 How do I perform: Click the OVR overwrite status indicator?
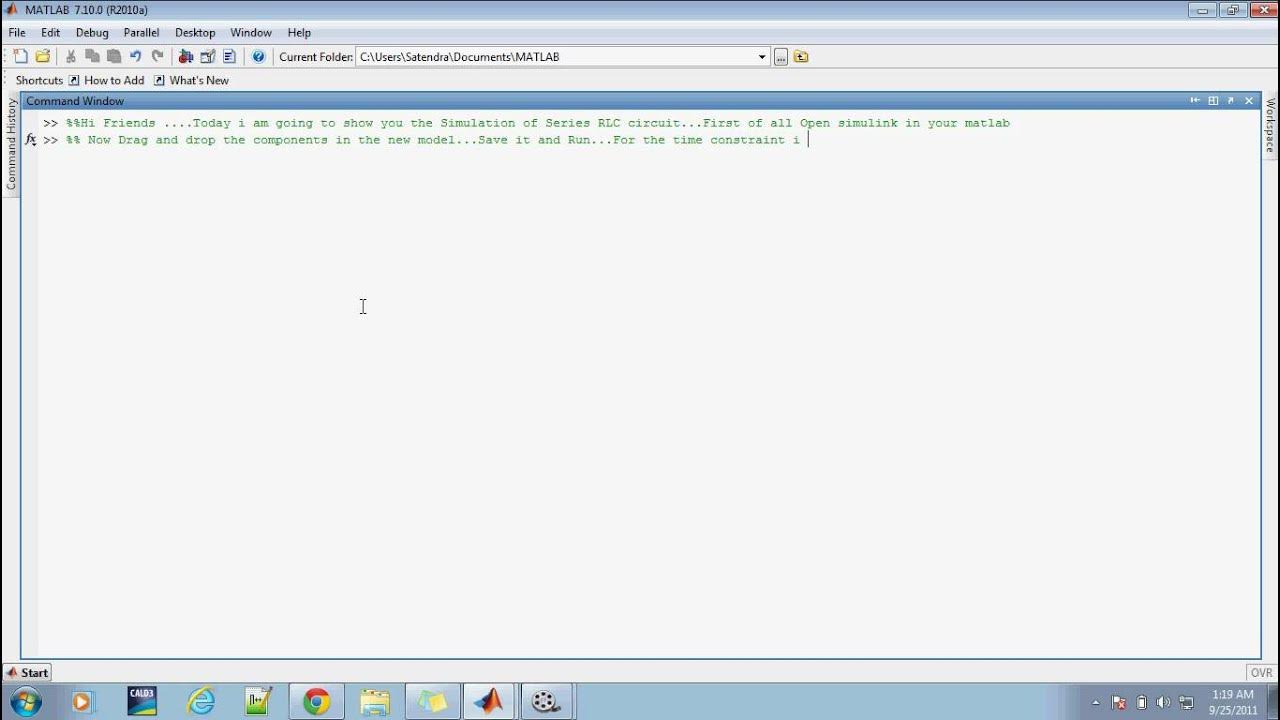[x=1261, y=673]
